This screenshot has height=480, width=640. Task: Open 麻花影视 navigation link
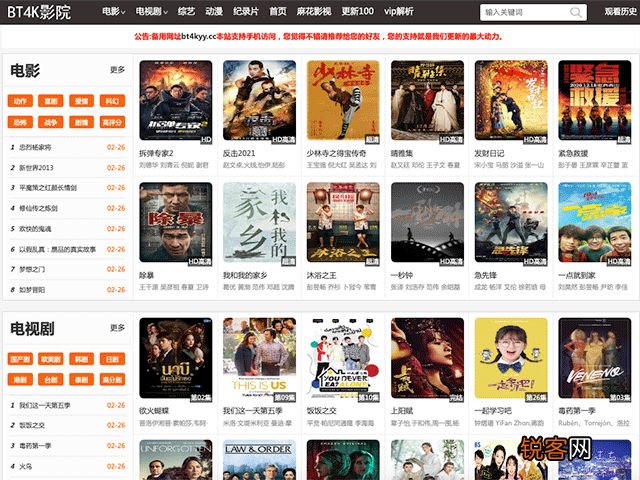314,11
